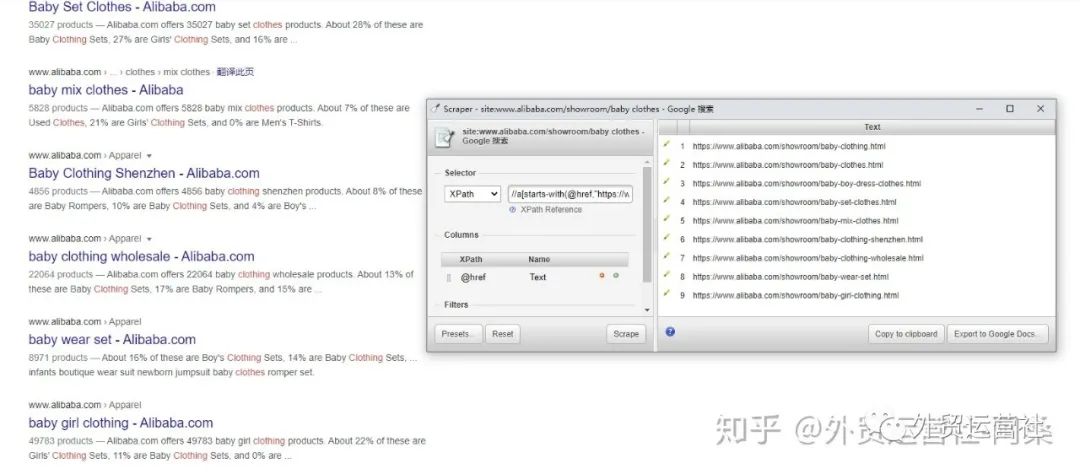Expand dropdown arrow next to baby clothing wholesale URL
This screenshot has height=474, width=1080.
tap(149, 239)
